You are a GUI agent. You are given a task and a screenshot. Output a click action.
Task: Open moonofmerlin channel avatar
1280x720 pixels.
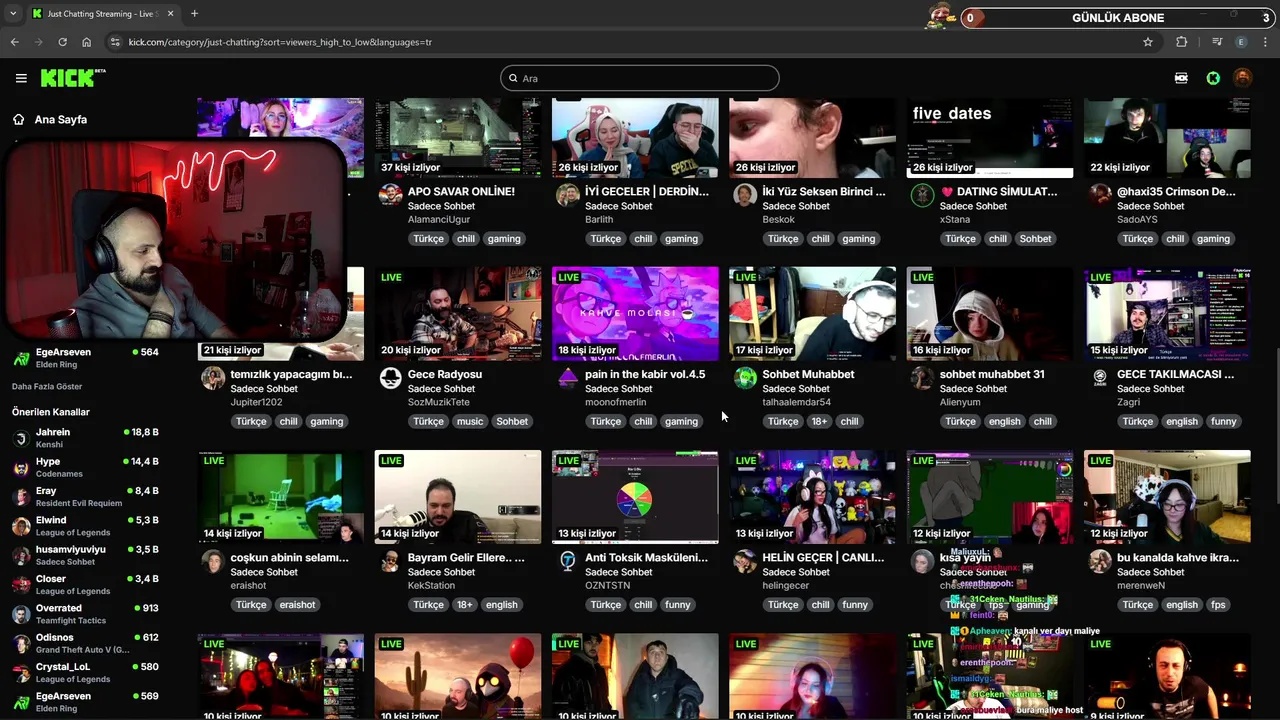pyautogui.click(x=567, y=377)
